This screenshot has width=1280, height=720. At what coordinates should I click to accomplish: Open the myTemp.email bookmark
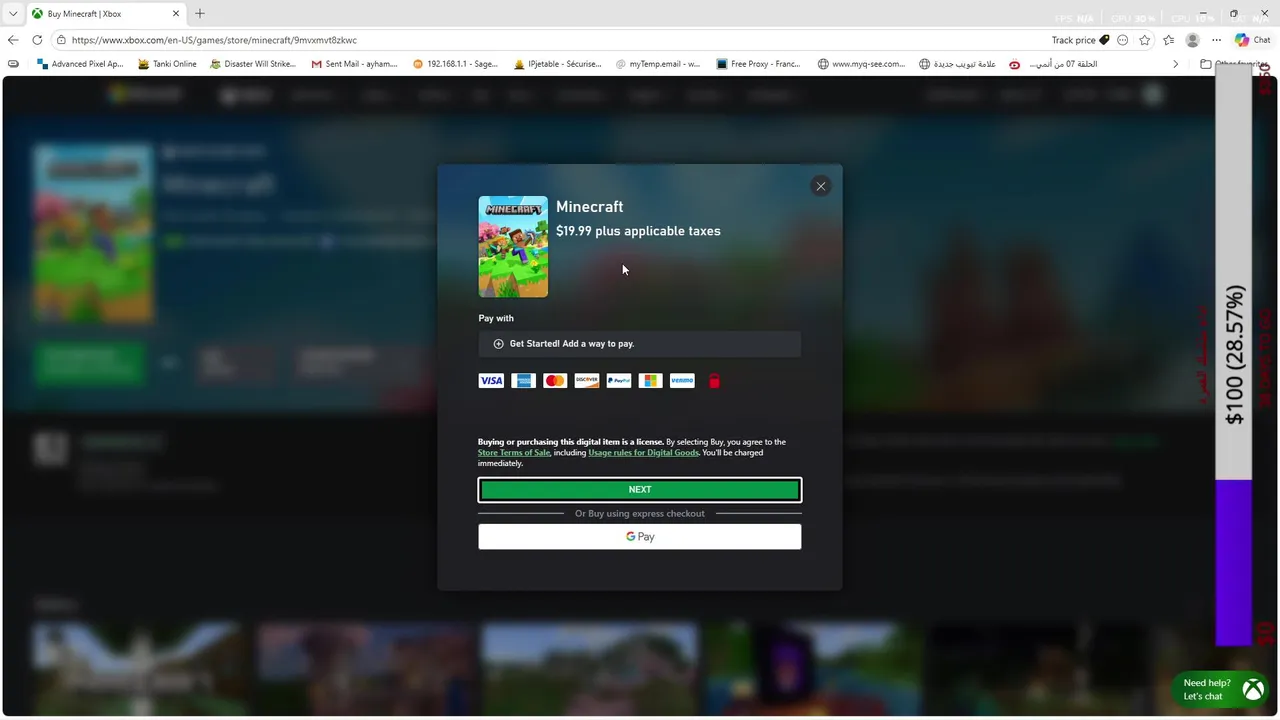(x=658, y=64)
